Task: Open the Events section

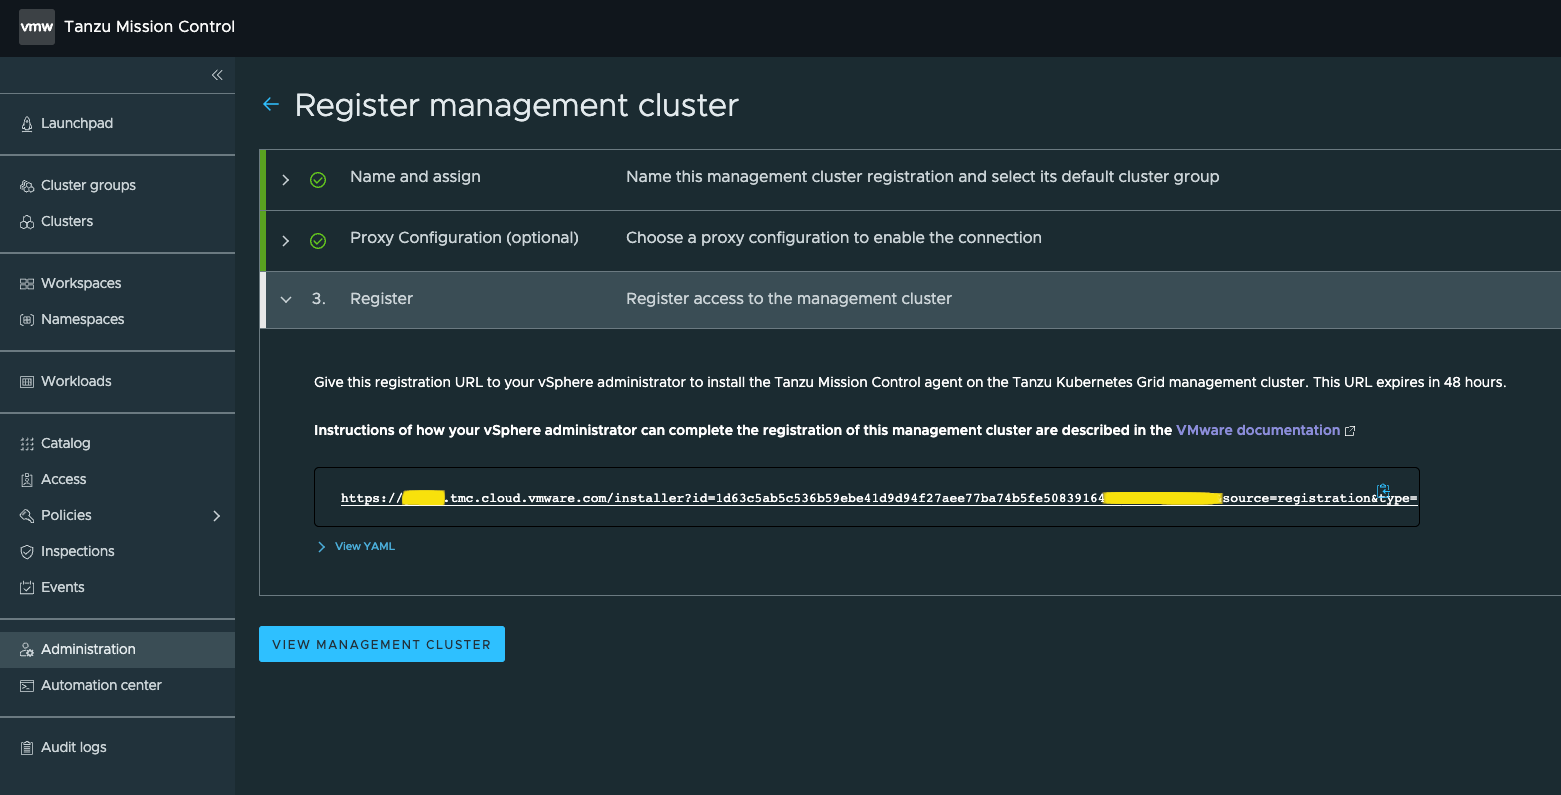Action: (62, 587)
